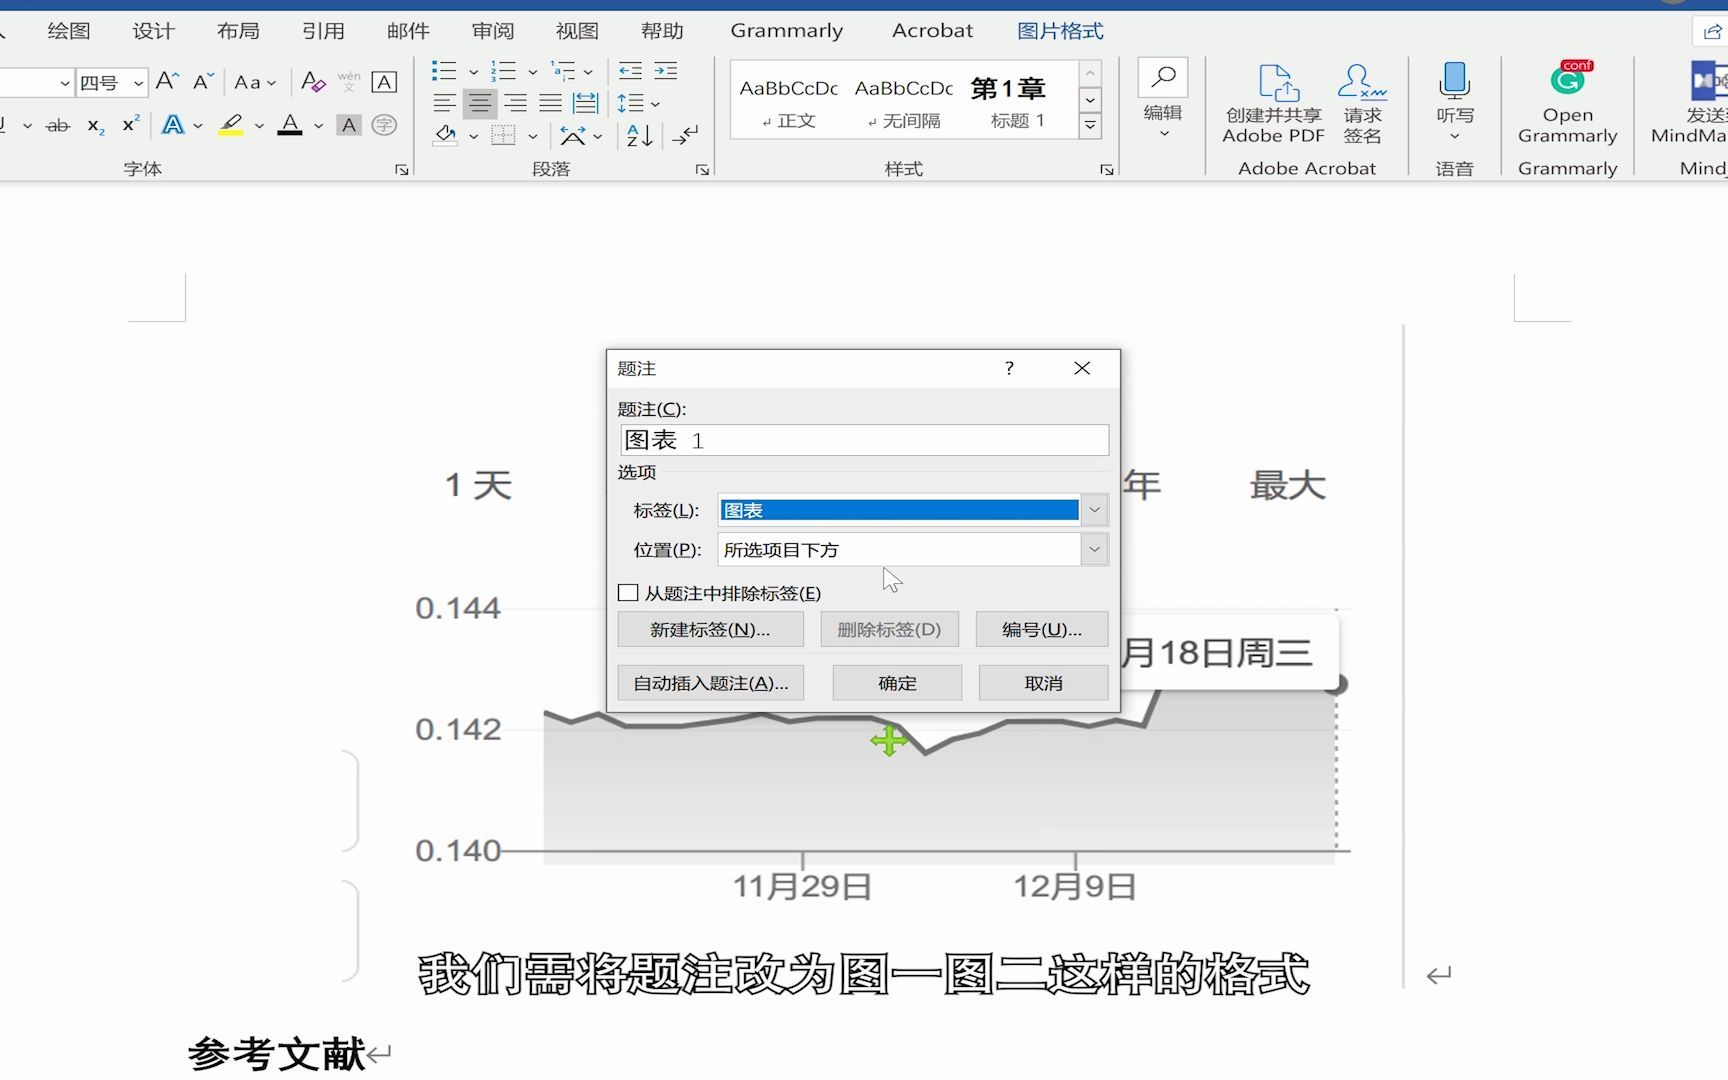The width and height of the screenshot is (1728, 1080).
Task: Switch to Picture Format tab
Action: pyautogui.click(x=1060, y=31)
